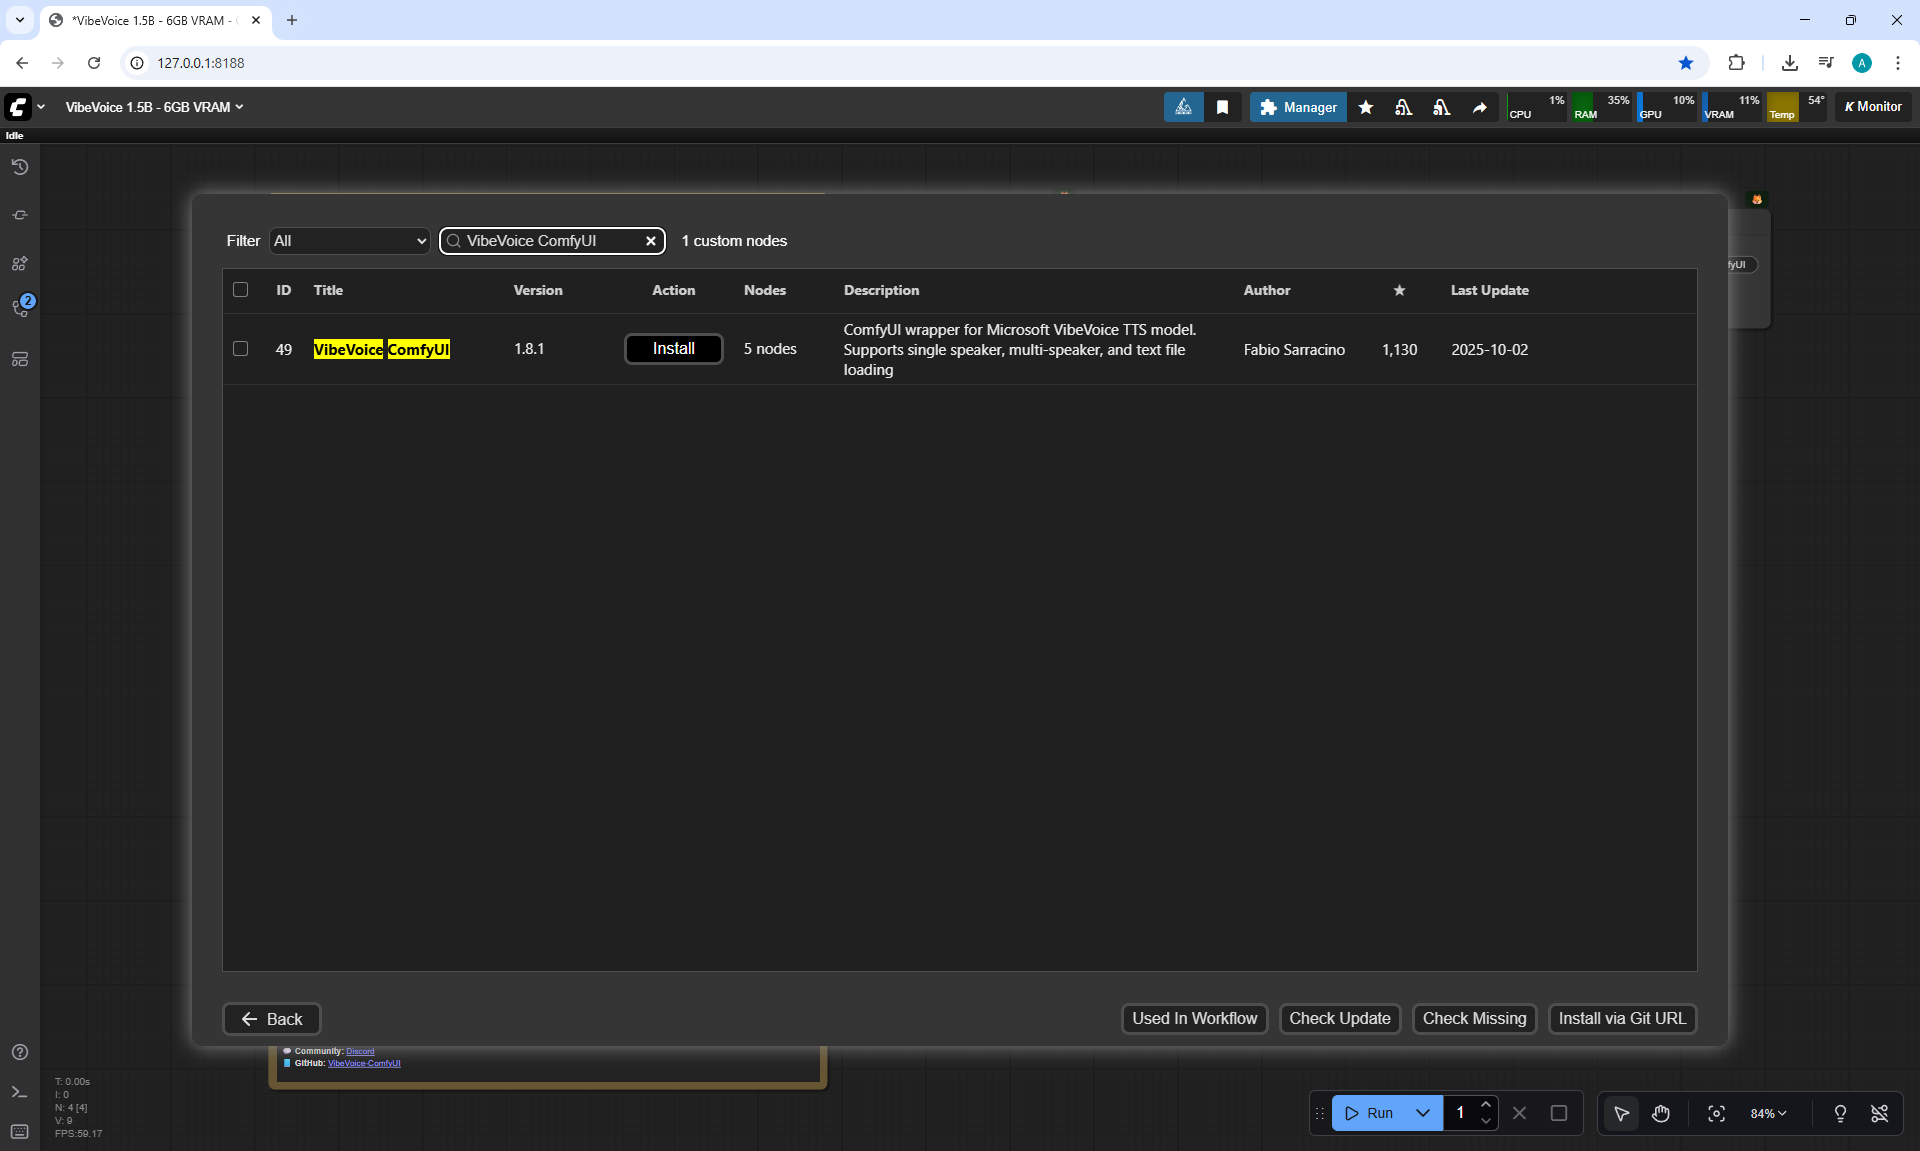Click the share arrow icon in toolbar
This screenshot has height=1151, width=1920.
pyautogui.click(x=1479, y=107)
